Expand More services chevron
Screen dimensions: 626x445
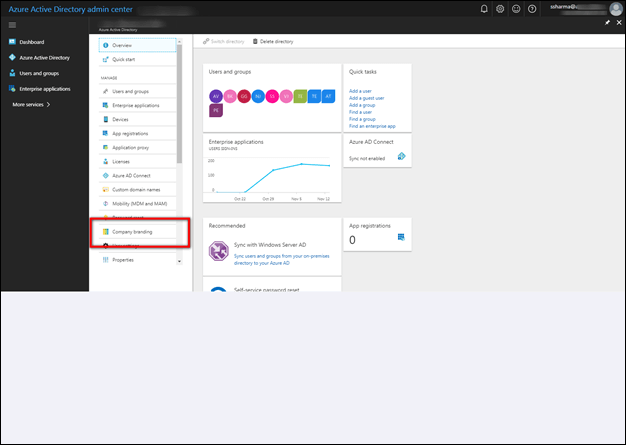pyautogui.click(x=48, y=105)
